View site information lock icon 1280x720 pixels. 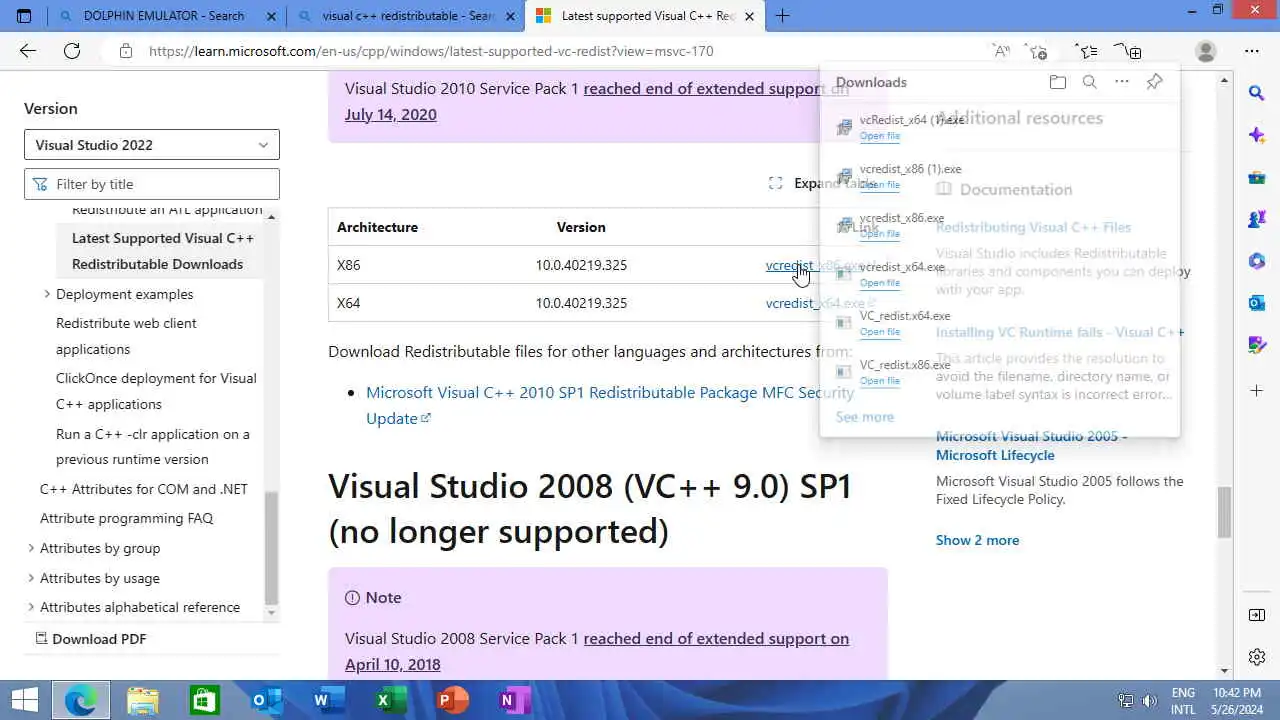click(125, 51)
